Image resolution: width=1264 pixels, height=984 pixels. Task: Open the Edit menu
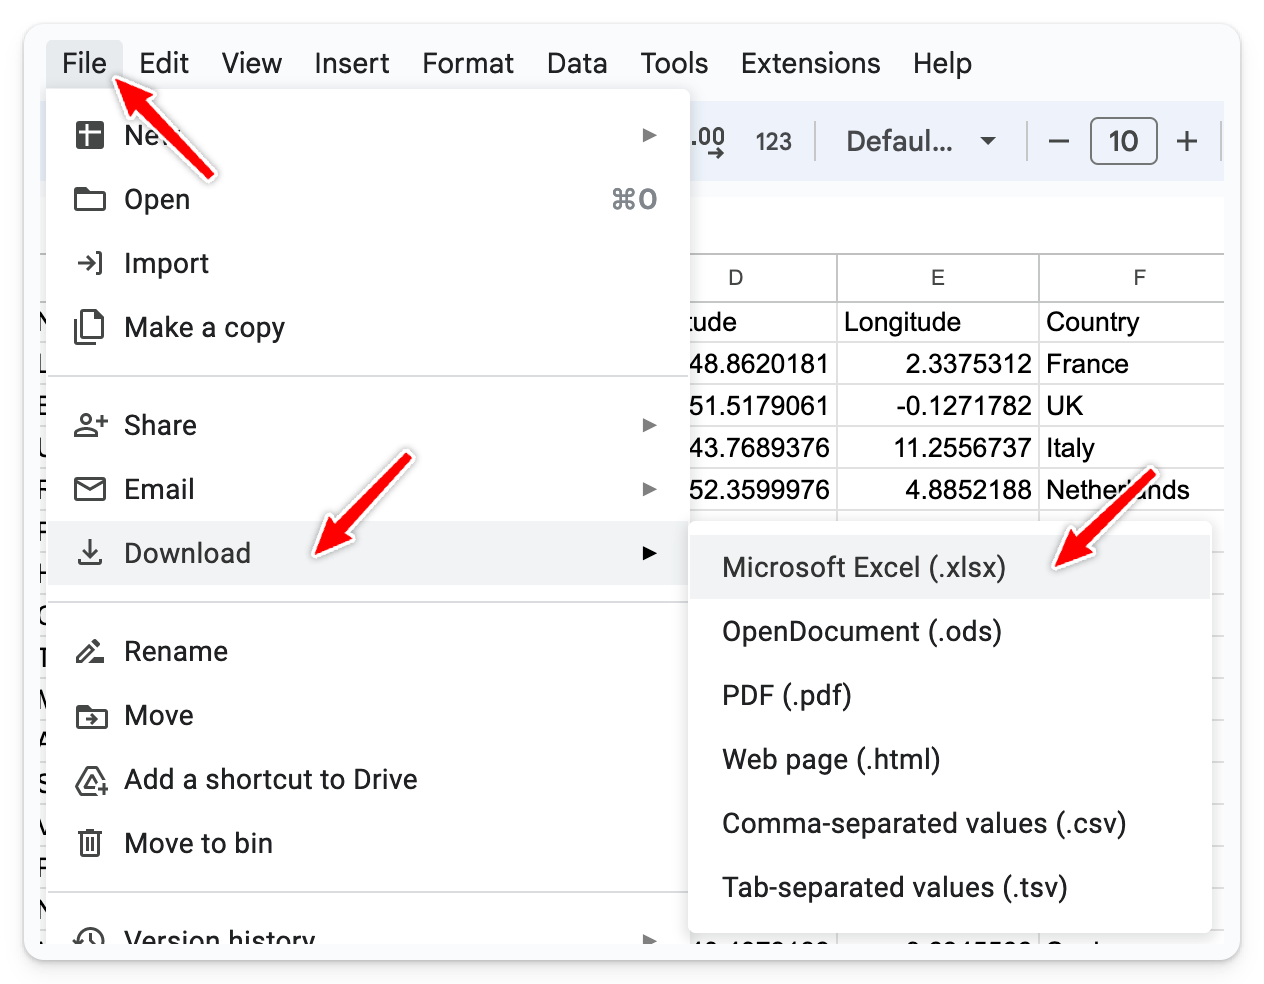click(164, 63)
